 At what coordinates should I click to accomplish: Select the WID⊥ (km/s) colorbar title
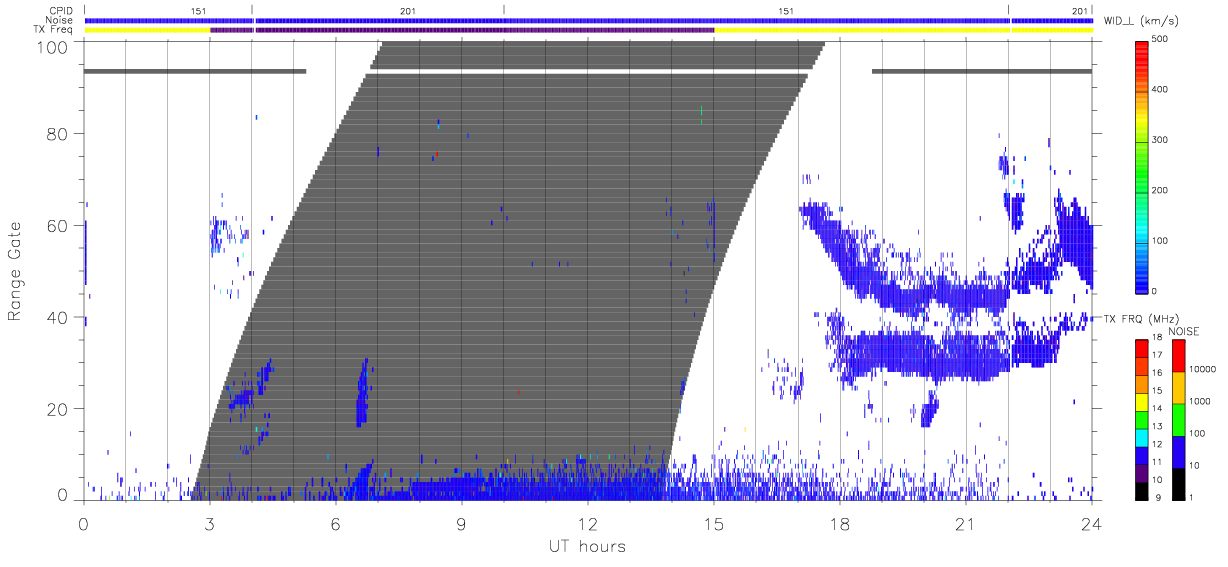(1143, 20)
